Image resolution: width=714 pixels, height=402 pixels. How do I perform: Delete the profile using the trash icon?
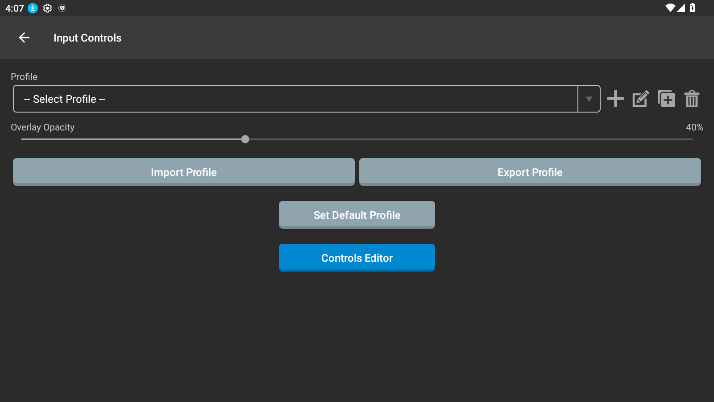[x=691, y=99]
